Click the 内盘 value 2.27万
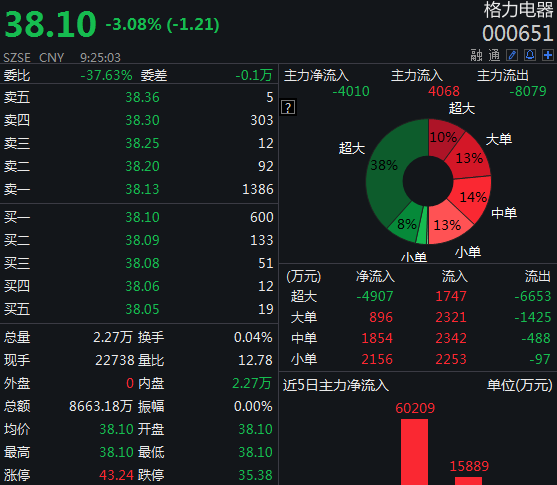557x485 pixels. click(x=252, y=384)
